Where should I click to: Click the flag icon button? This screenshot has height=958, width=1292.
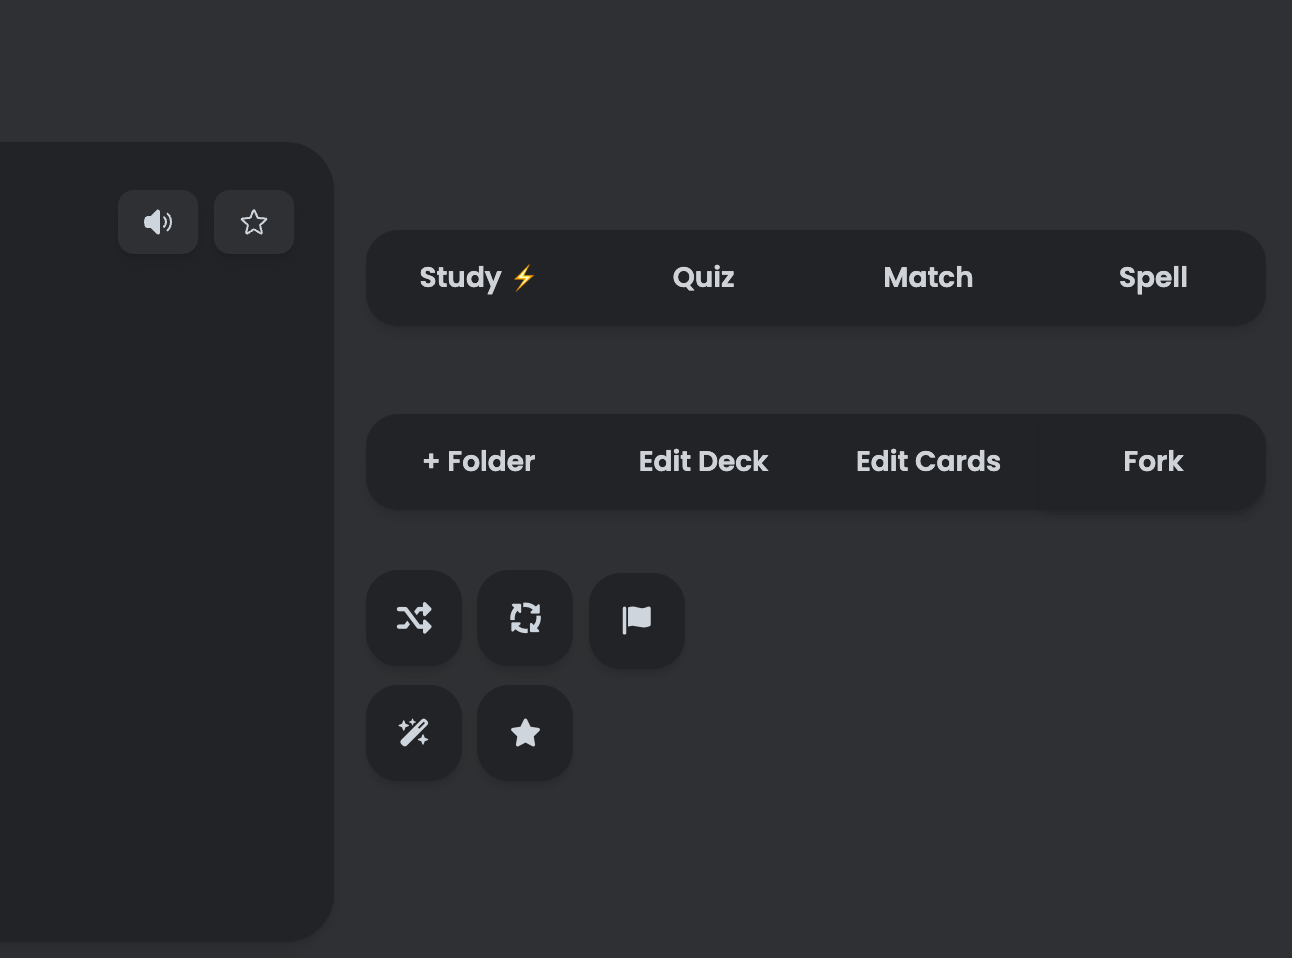[637, 620]
